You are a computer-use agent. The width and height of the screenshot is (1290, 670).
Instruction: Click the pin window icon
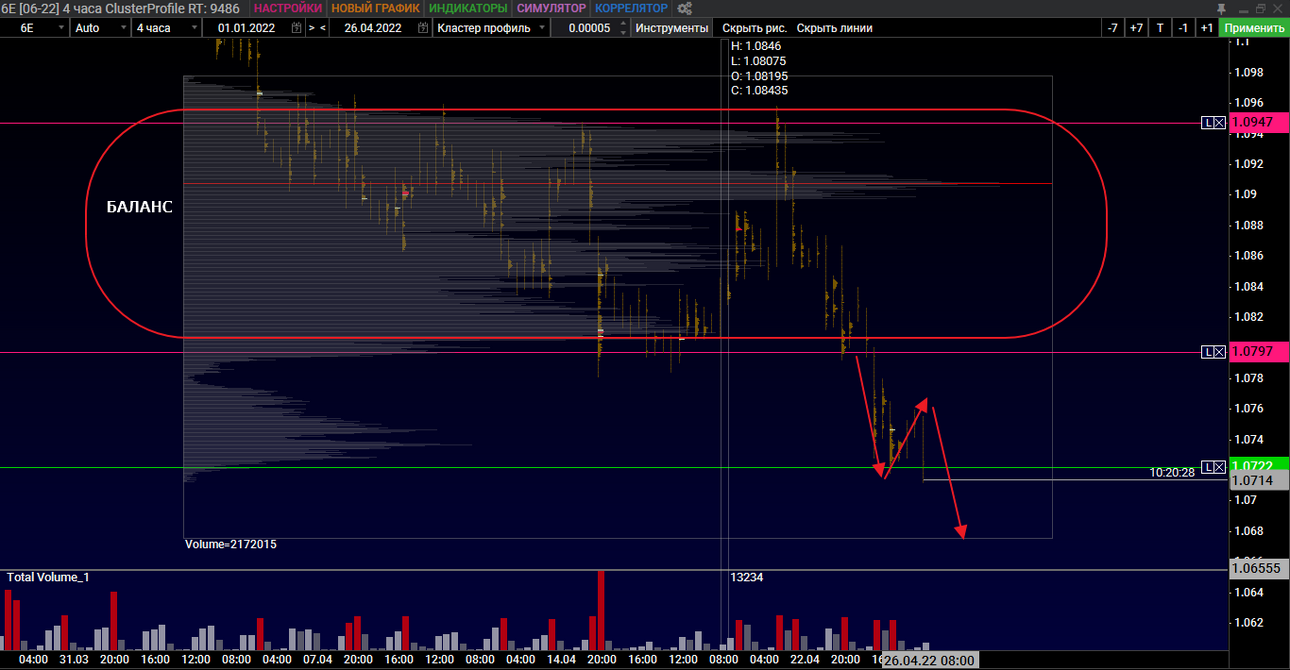click(1221, 8)
